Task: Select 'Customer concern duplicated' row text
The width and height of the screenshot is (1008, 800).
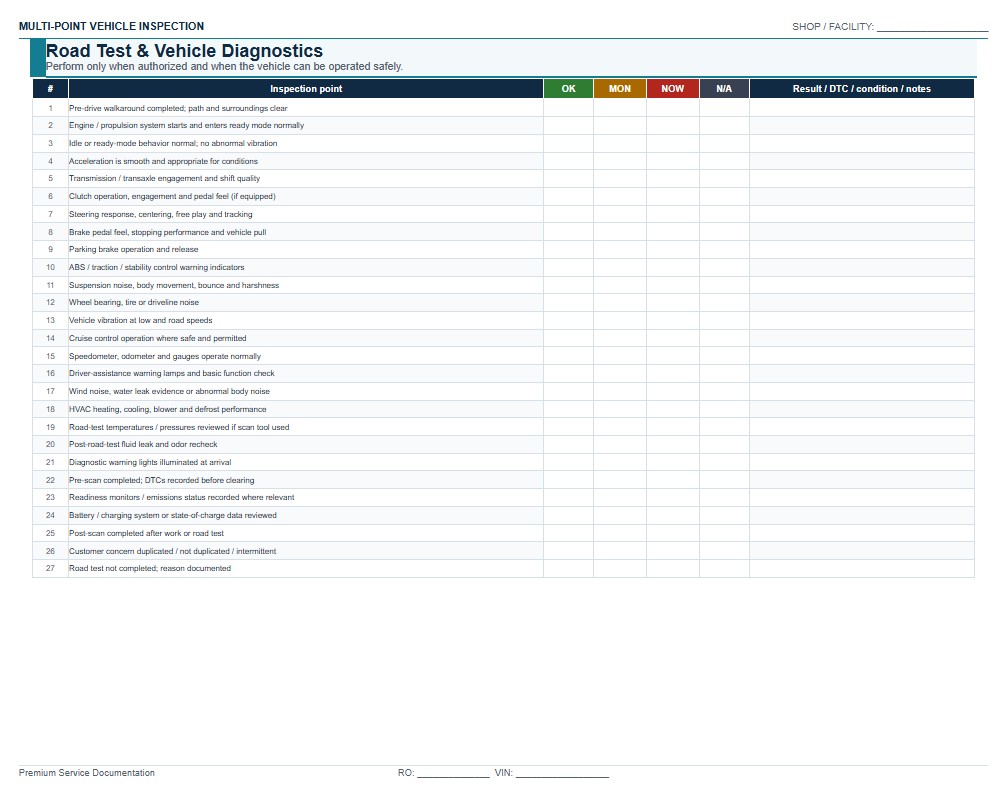Action: click(173, 552)
